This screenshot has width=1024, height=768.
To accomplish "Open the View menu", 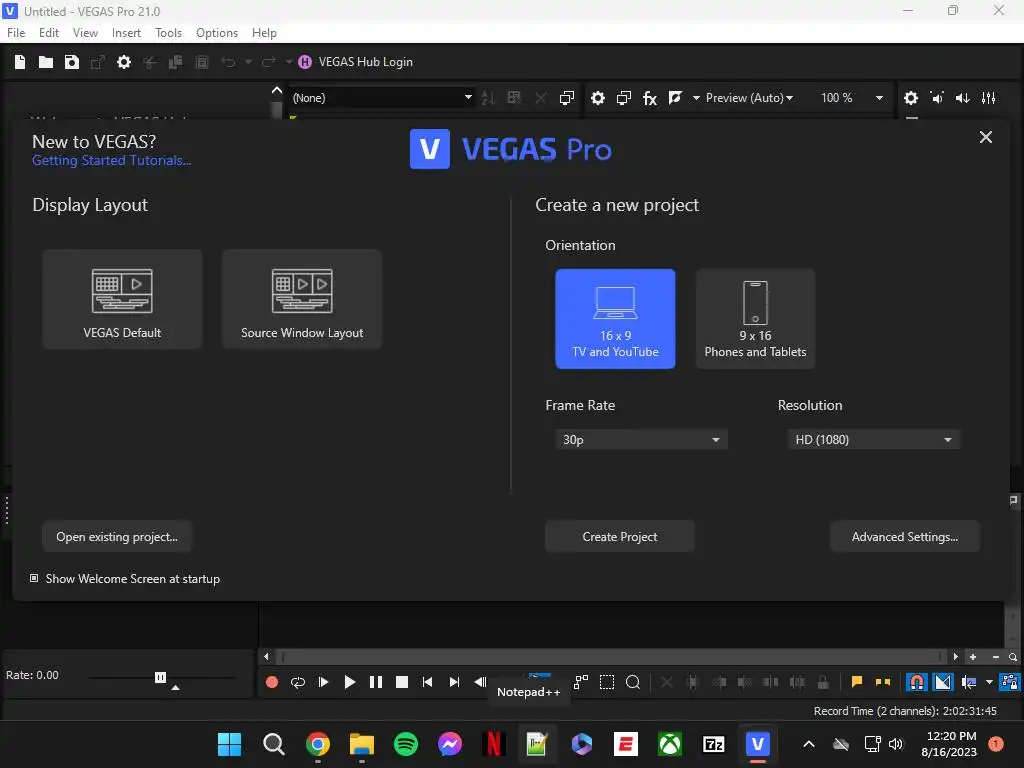I will click(x=85, y=33).
